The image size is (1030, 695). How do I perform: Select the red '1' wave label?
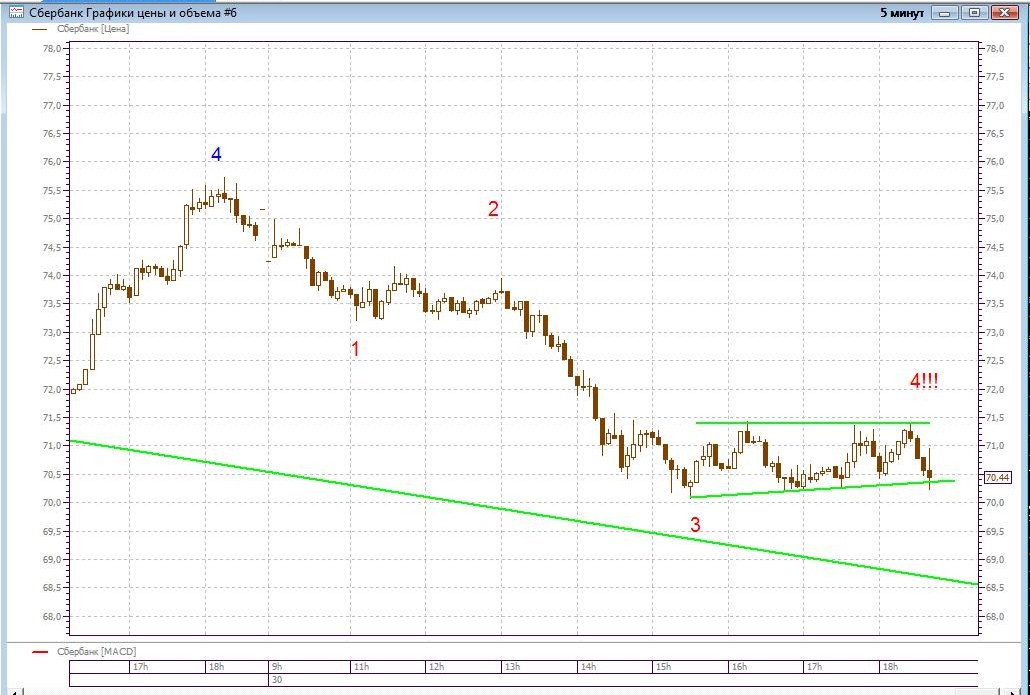tap(355, 349)
